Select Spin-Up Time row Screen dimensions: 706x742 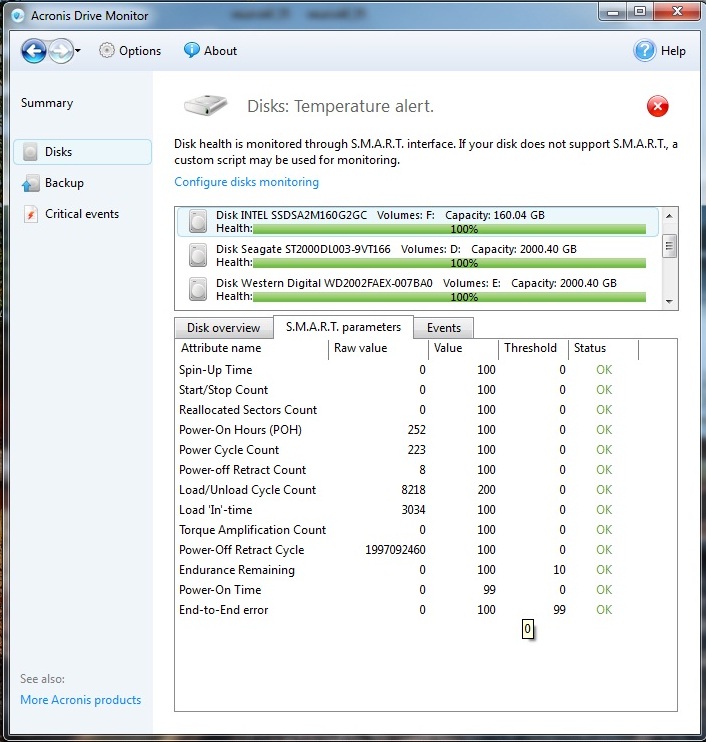[408, 370]
